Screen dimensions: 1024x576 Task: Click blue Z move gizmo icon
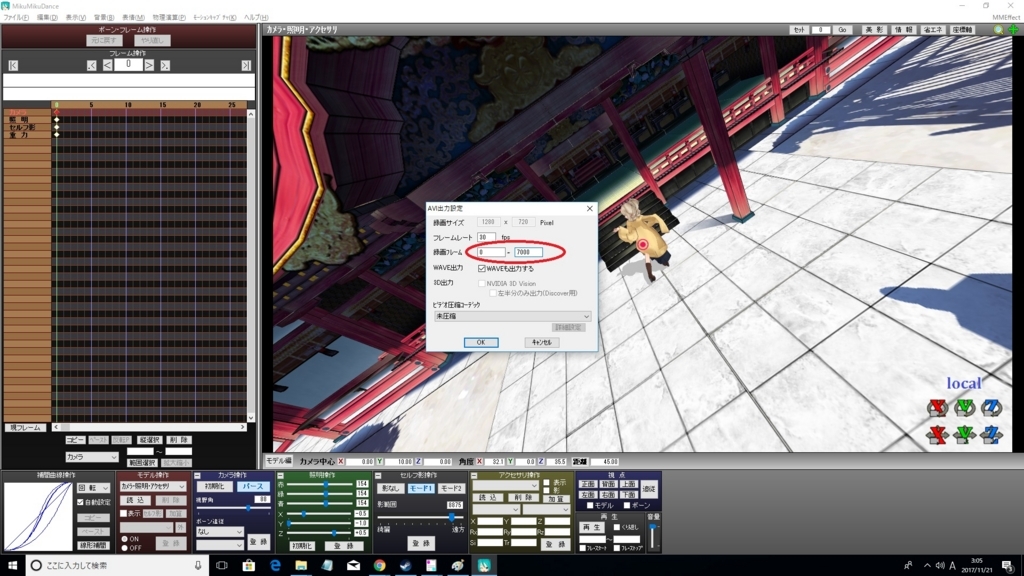click(991, 434)
